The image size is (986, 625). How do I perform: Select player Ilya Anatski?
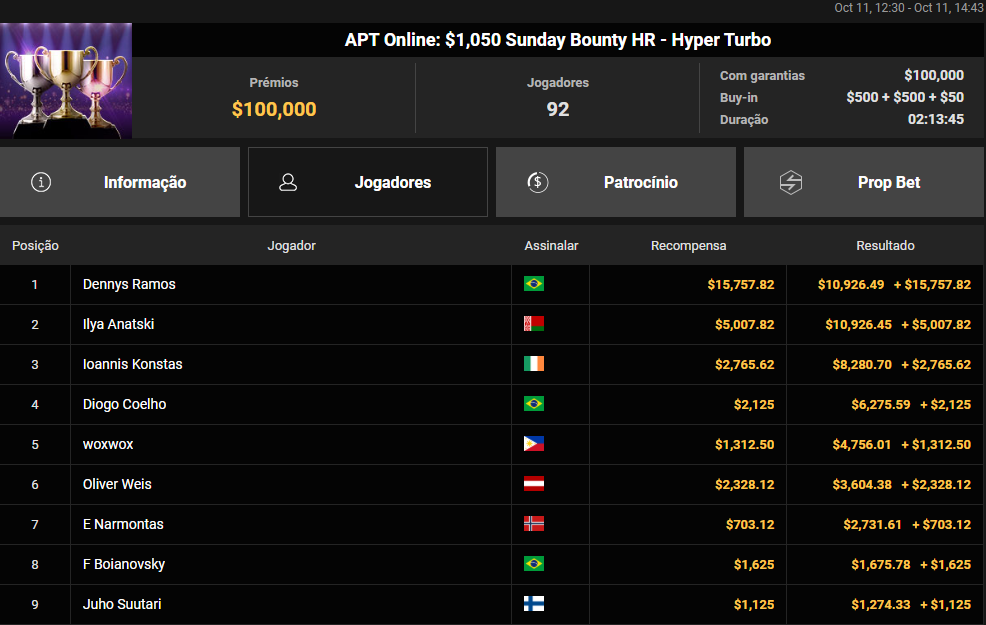click(x=118, y=324)
